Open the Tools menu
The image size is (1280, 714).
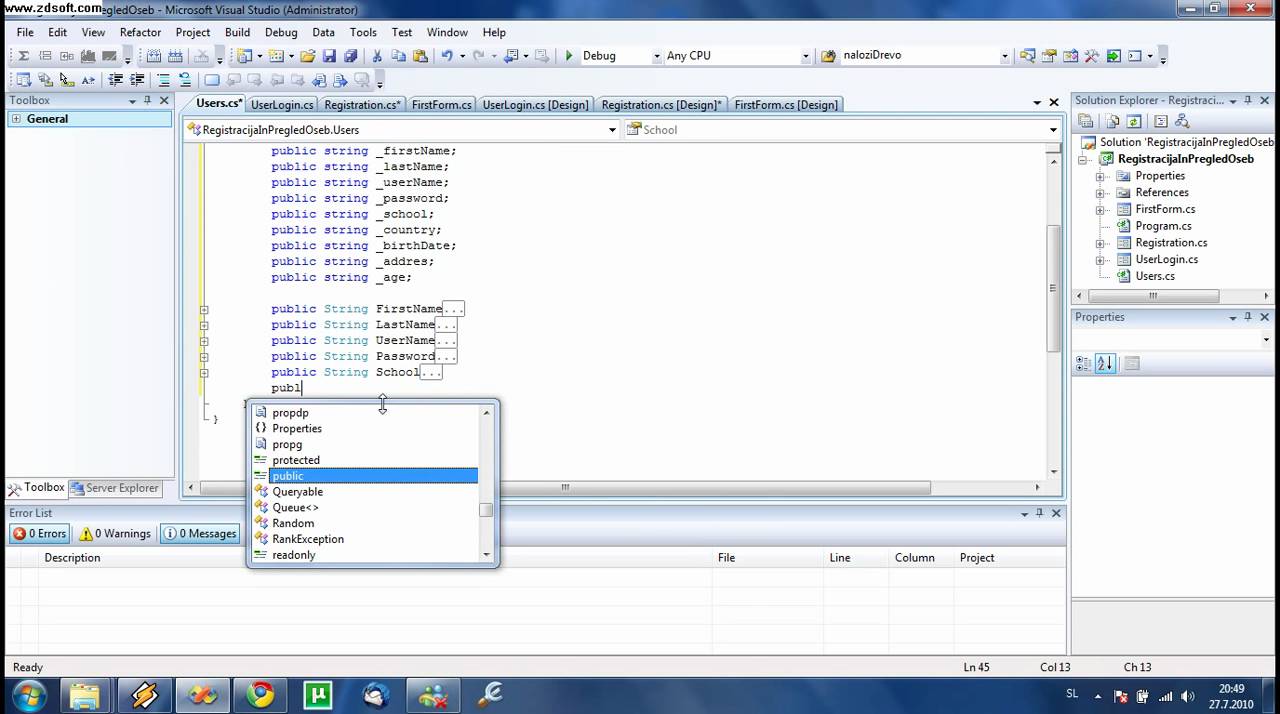click(363, 32)
